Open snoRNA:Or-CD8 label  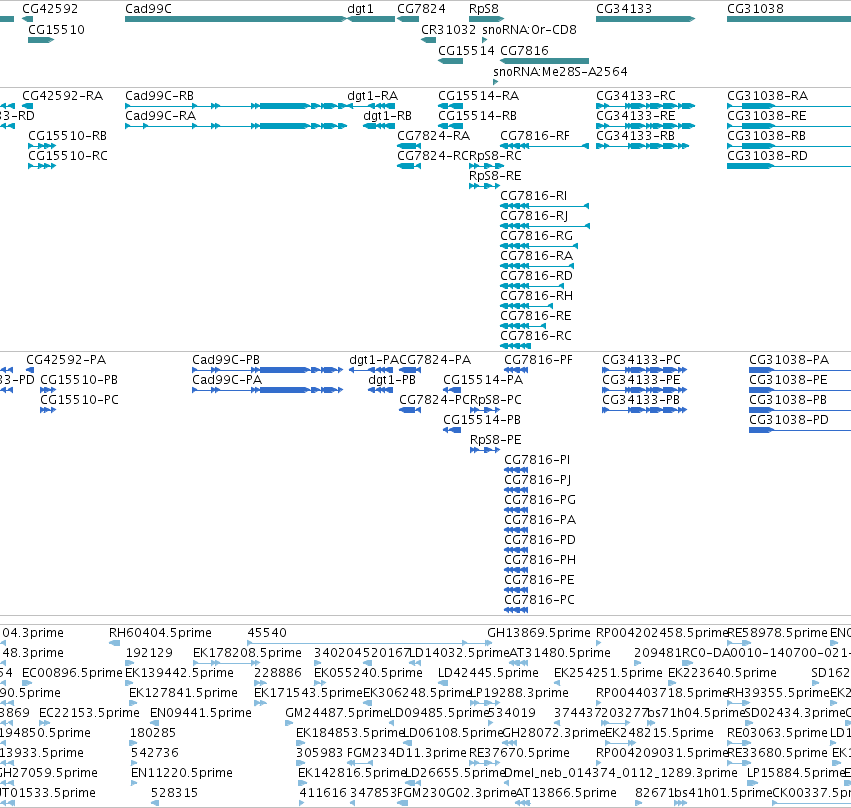pyautogui.click(x=529, y=30)
